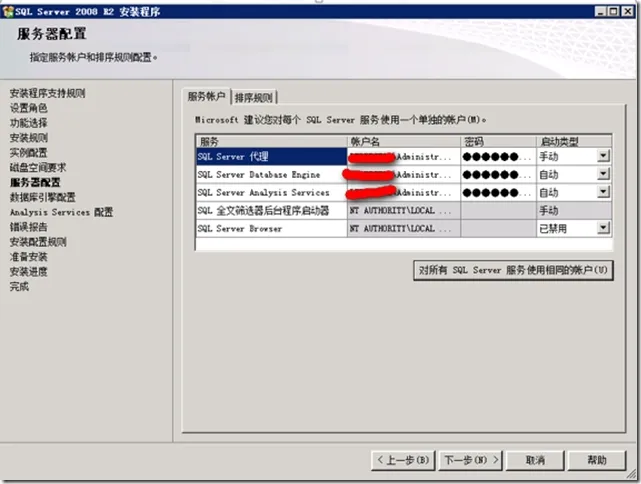Click 功能选择 step in sidebar
The image size is (641, 484).
click(x=29, y=123)
